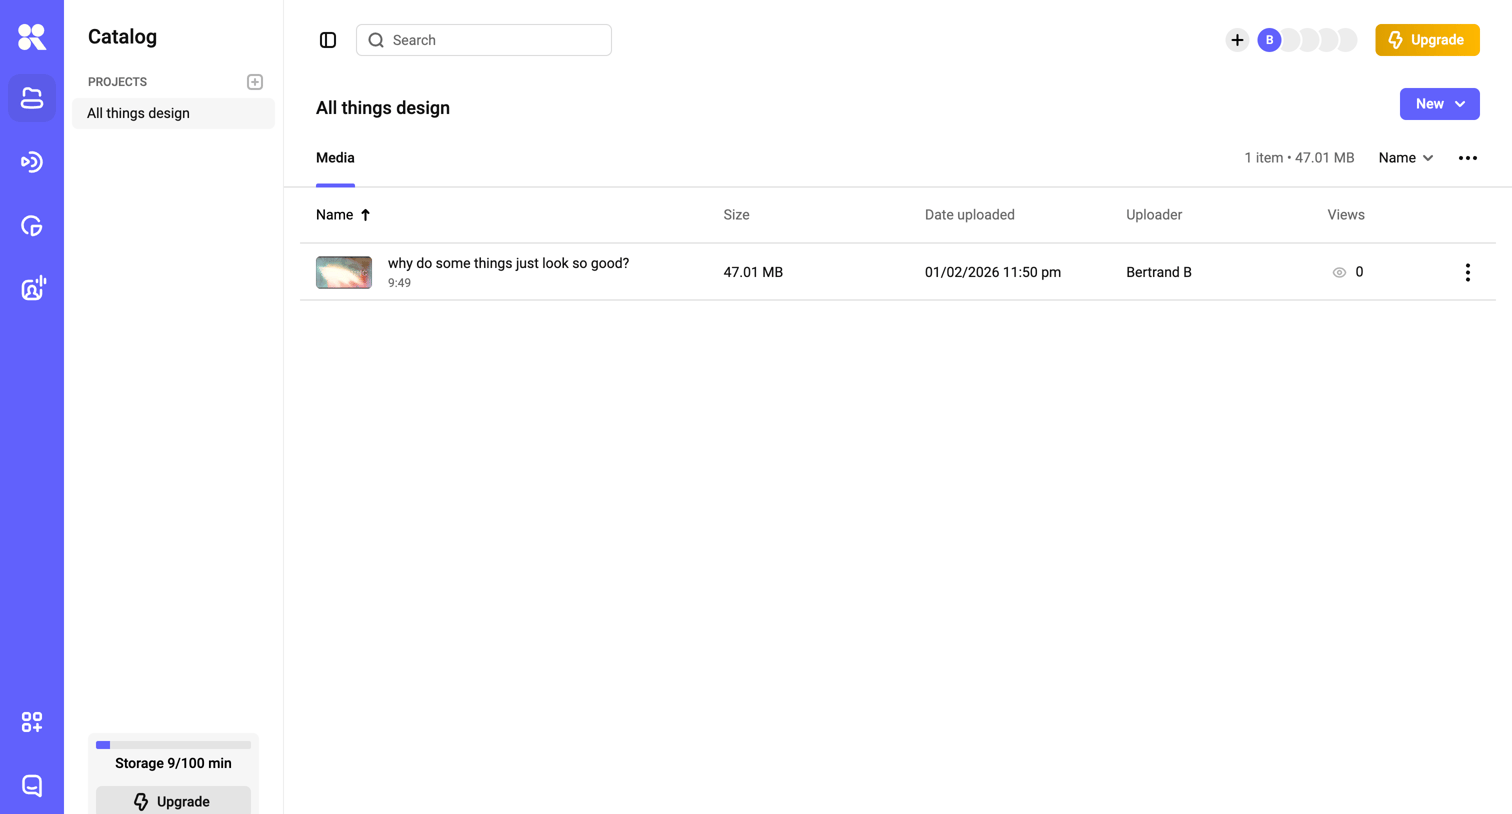Click the 9:49 duration label
This screenshot has width=1512, height=814.
[399, 283]
